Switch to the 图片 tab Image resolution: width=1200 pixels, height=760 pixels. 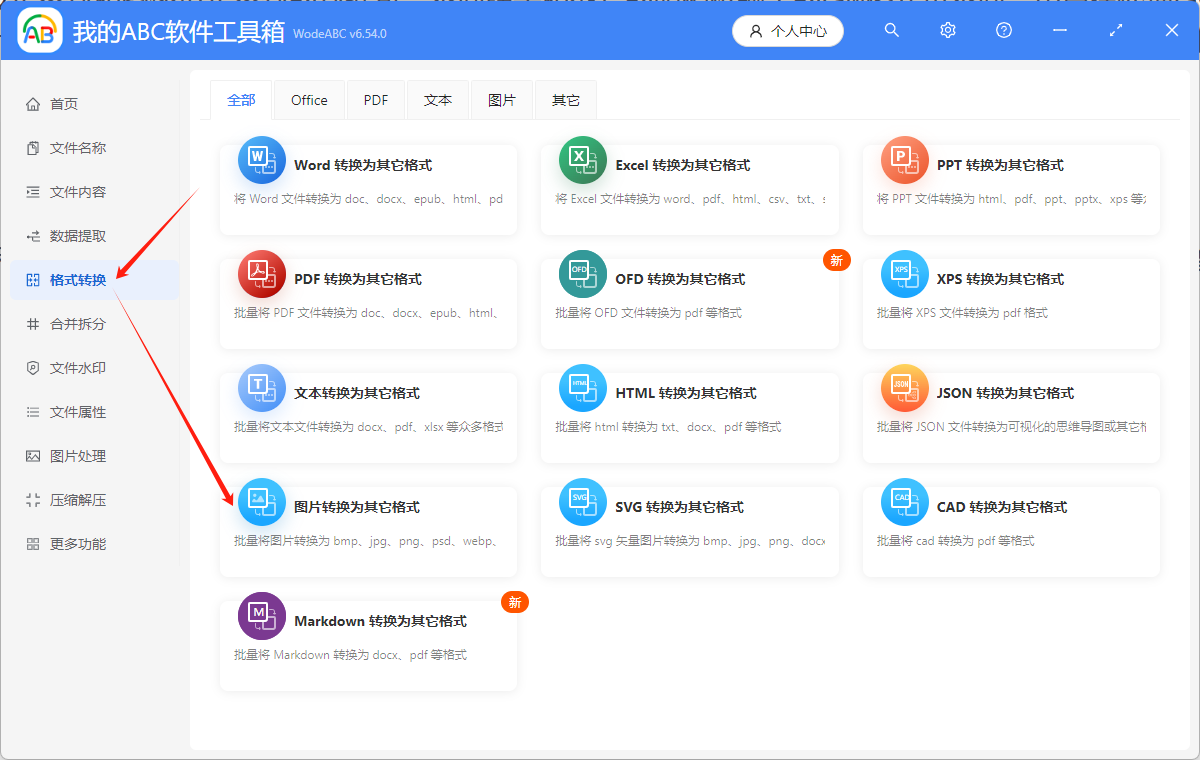(502, 99)
